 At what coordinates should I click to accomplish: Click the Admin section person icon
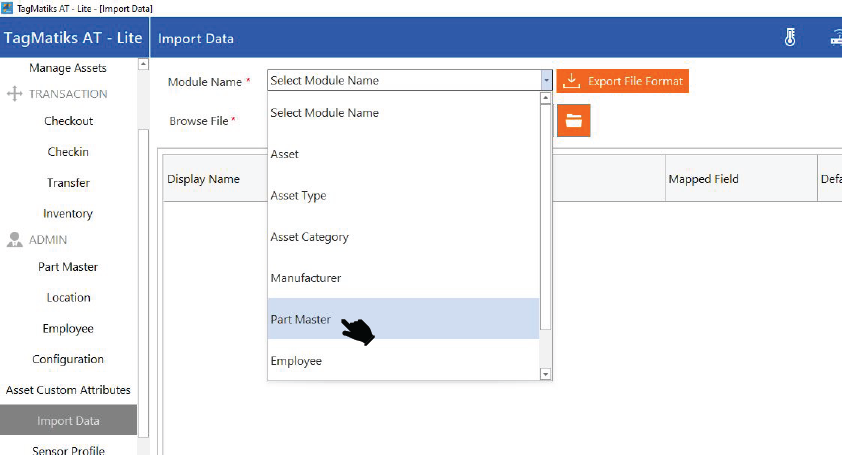coord(14,240)
